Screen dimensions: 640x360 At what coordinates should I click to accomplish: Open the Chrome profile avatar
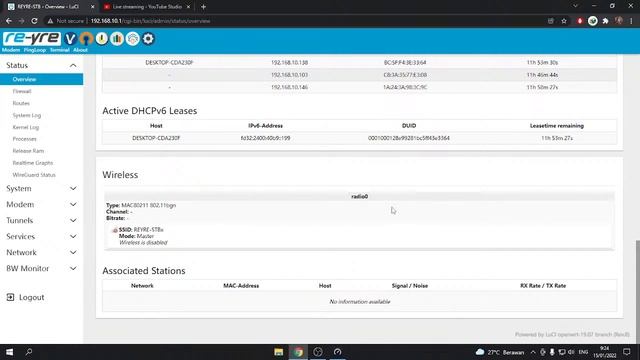coord(619,21)
